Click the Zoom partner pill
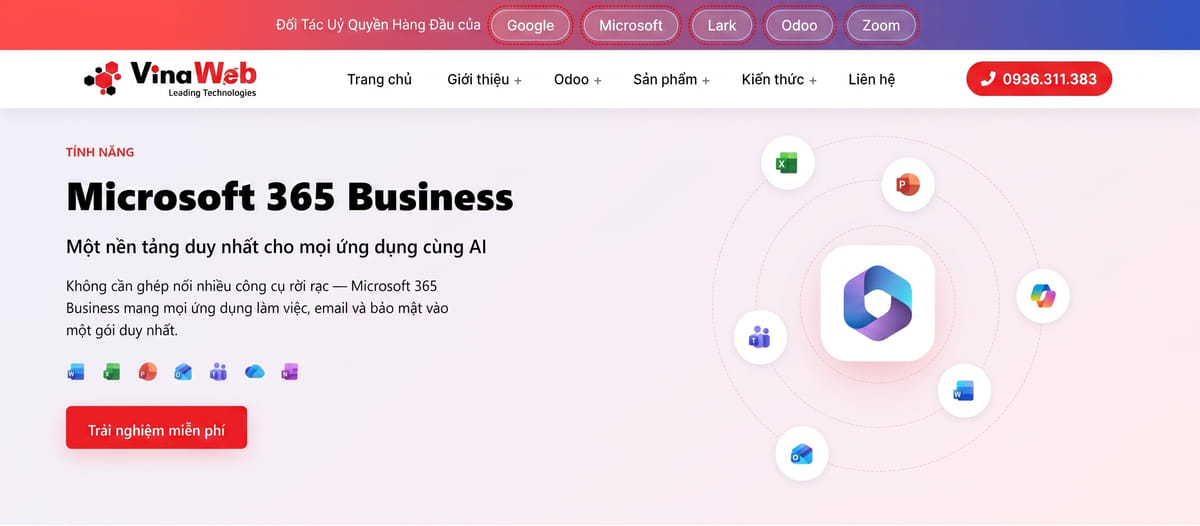The image size is (1200, 526). click(881, 25)
